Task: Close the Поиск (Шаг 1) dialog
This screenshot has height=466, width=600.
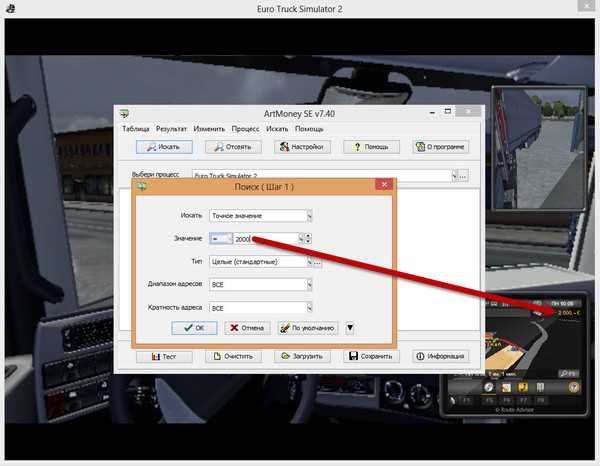Action: 384,185
